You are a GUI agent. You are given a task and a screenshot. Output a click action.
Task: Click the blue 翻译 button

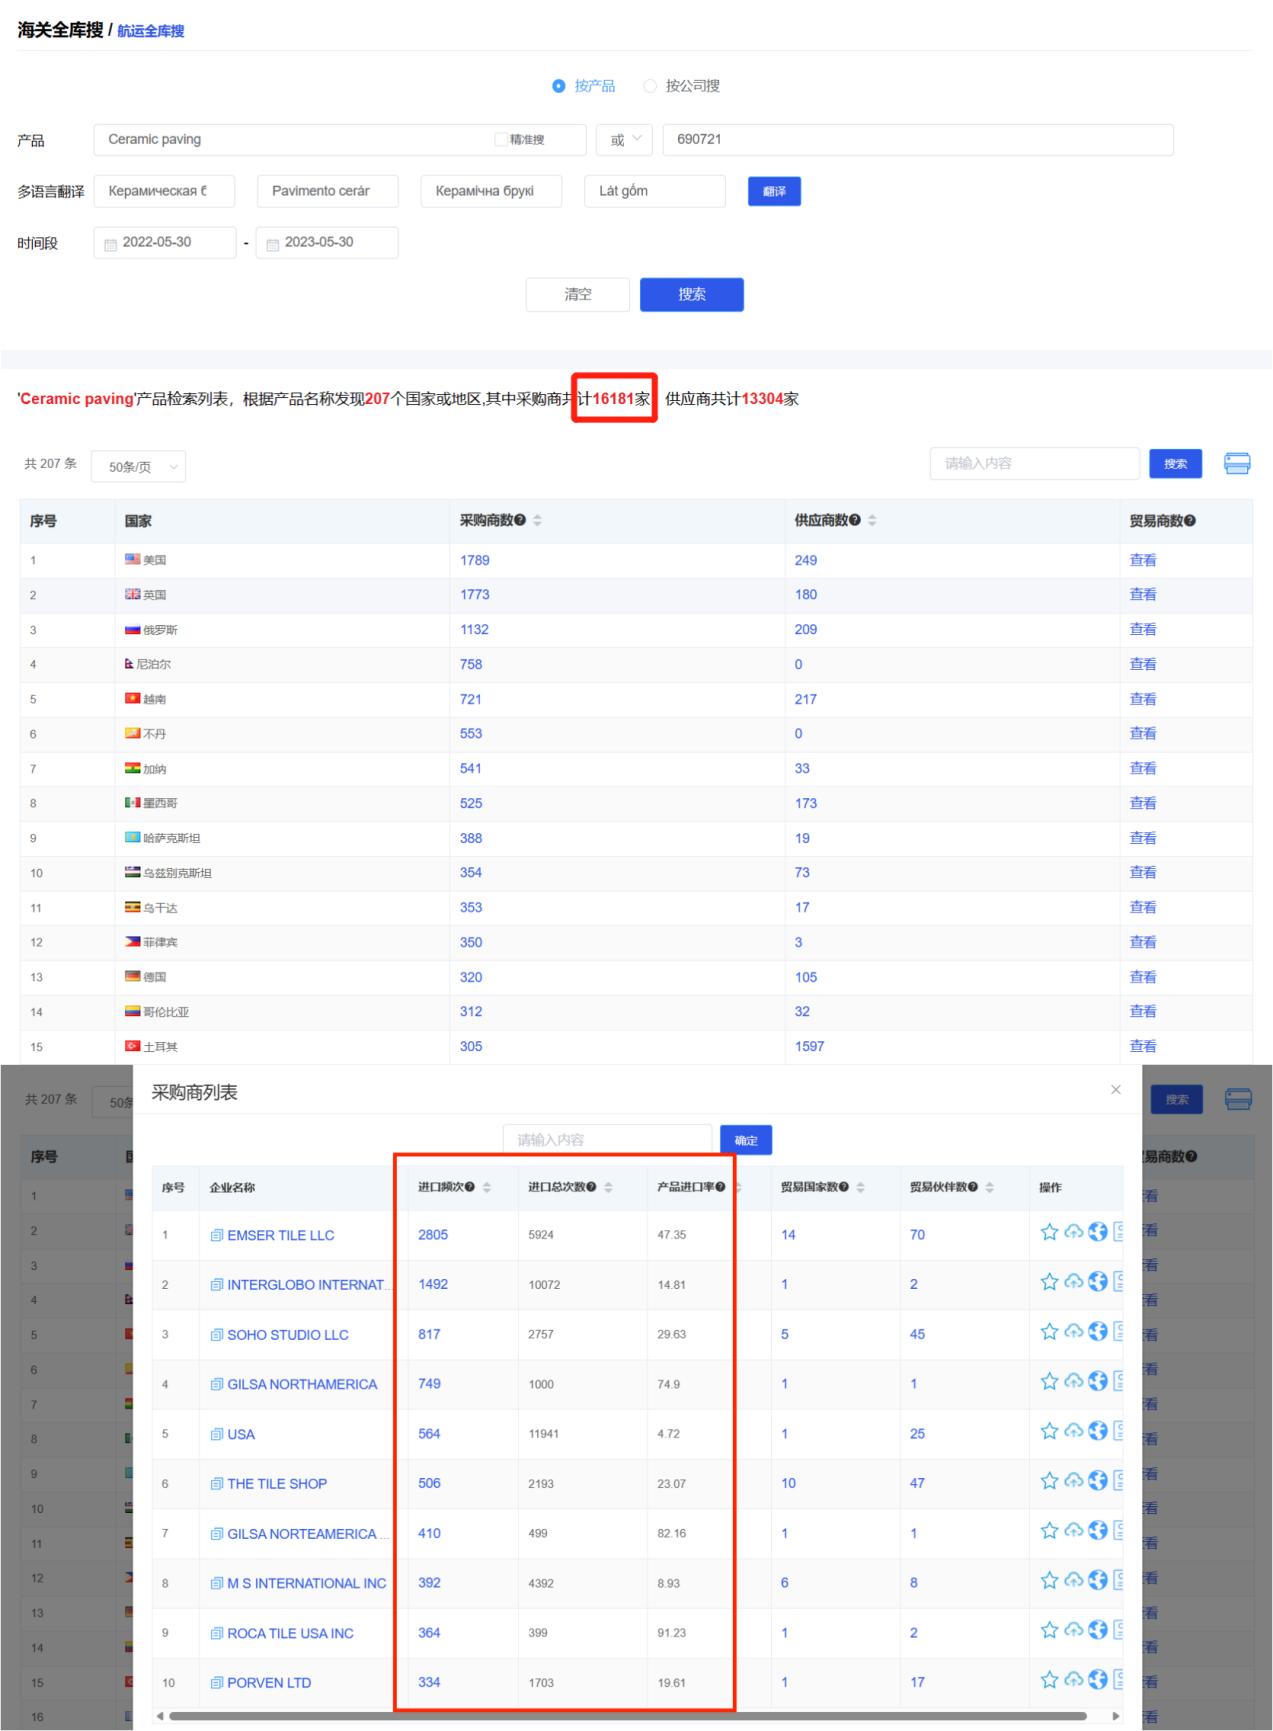tap(774, 191)
